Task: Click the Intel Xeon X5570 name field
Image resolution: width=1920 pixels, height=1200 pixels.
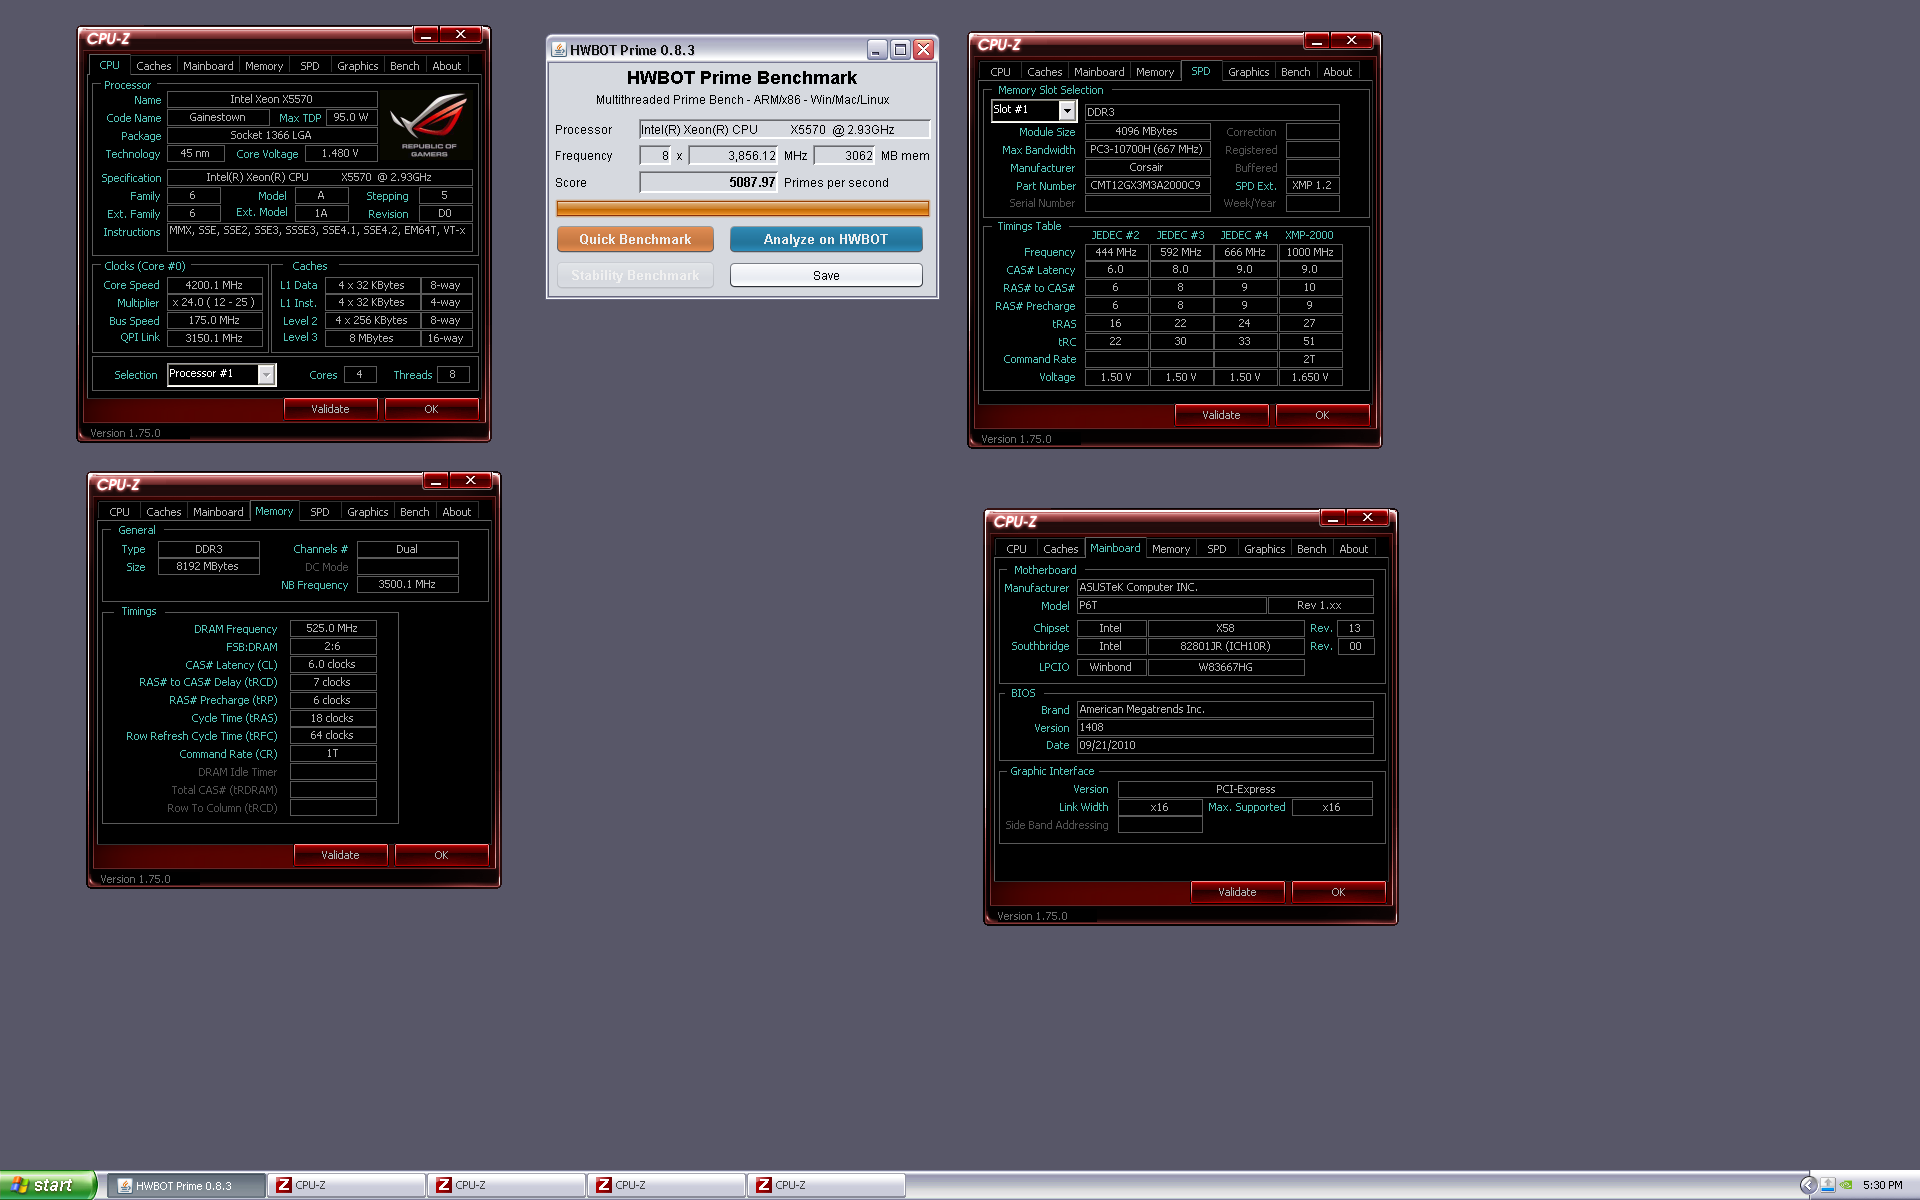Action: (x=272, y=99)
